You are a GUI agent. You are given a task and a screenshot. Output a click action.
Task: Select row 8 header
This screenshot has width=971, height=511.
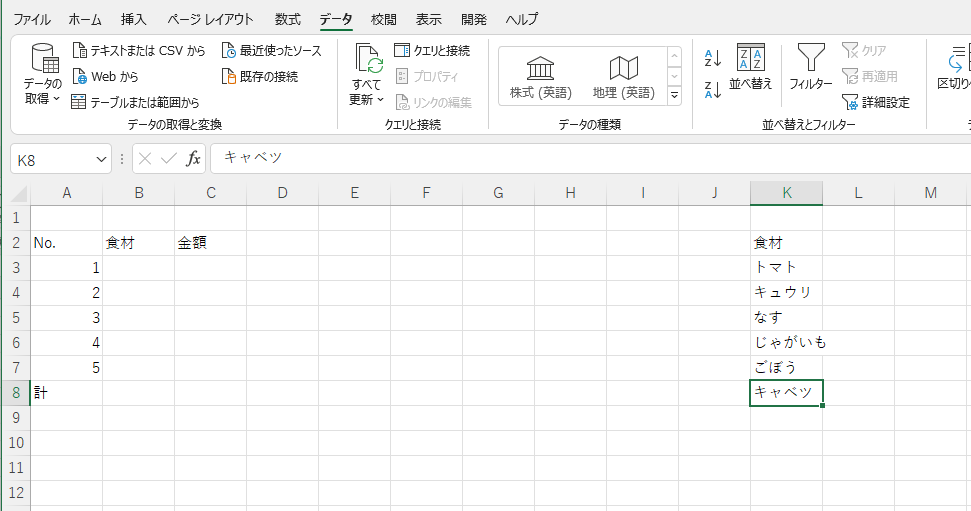tap(16, 393)
